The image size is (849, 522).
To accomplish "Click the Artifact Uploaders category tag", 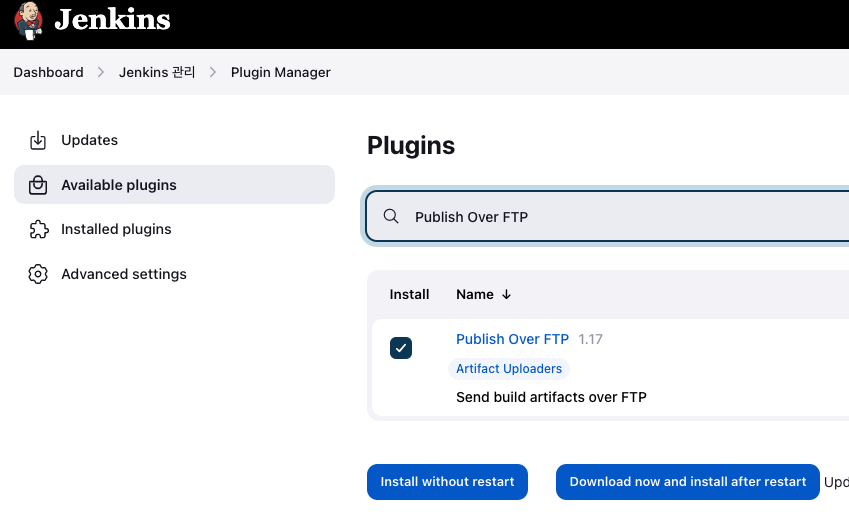I will (509, 369).
